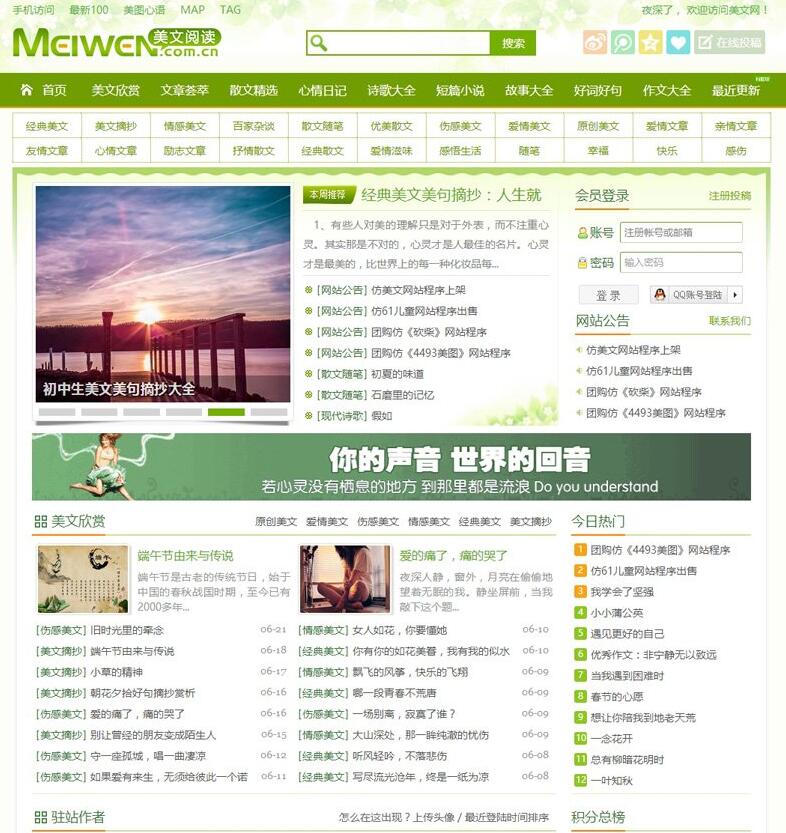The image size is (786, 833).
Task: Open 故事大全 in main navigation
Action: pyautogui.click(x=529, y=90)
